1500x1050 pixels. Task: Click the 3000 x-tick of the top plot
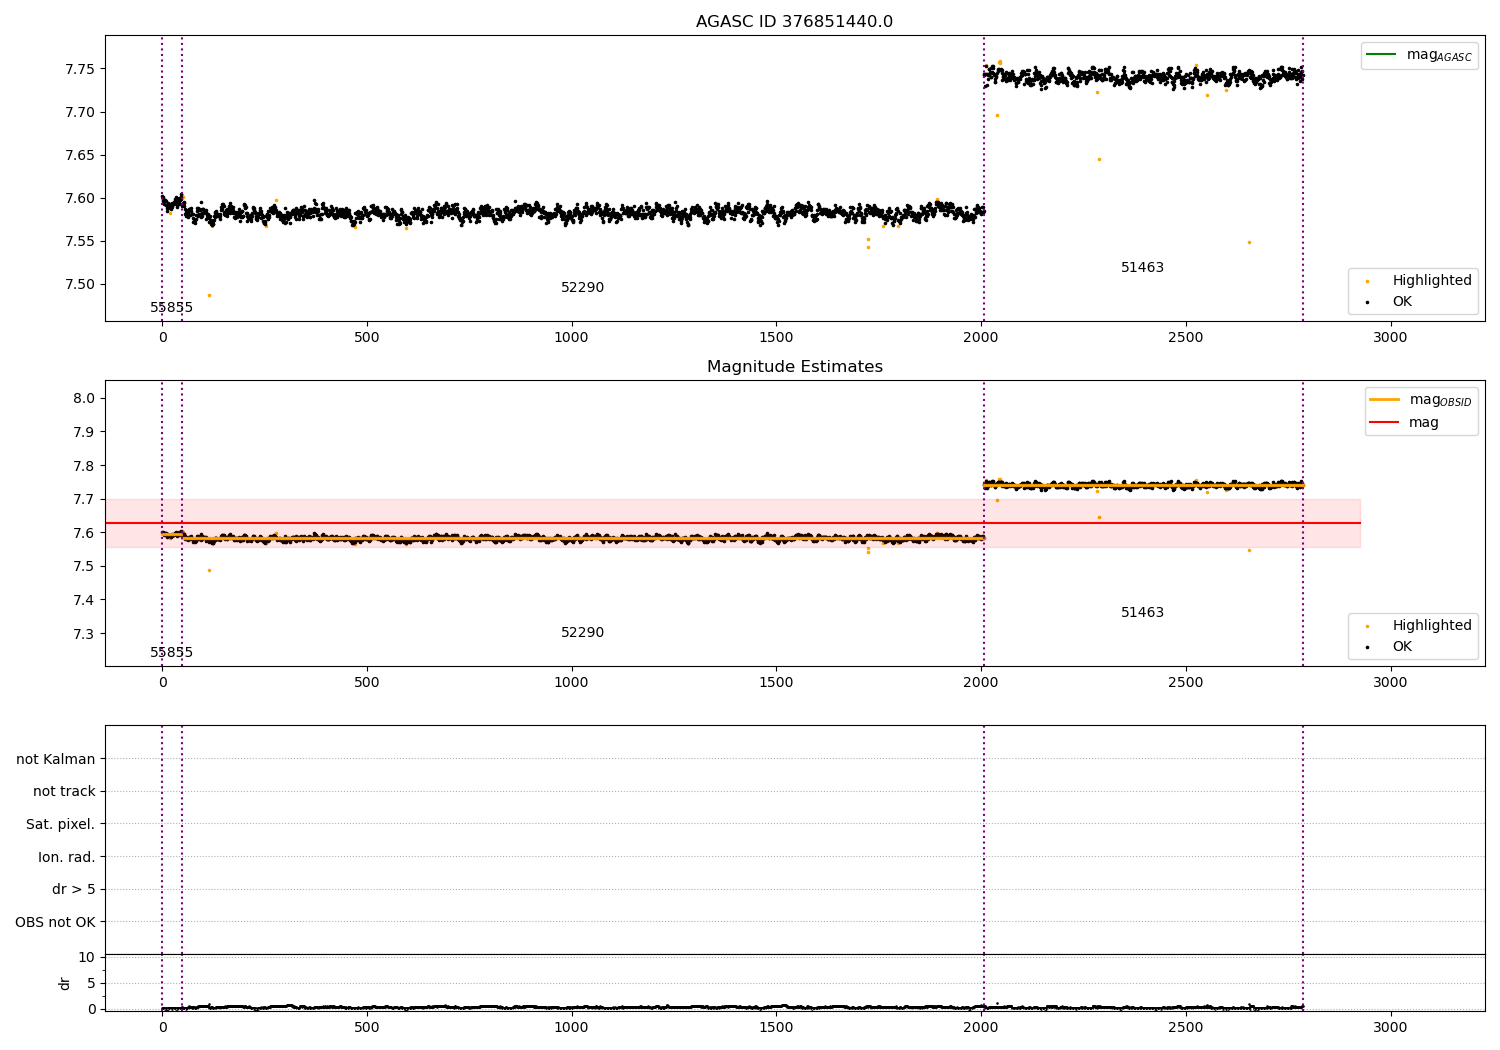click(1390, 338)
